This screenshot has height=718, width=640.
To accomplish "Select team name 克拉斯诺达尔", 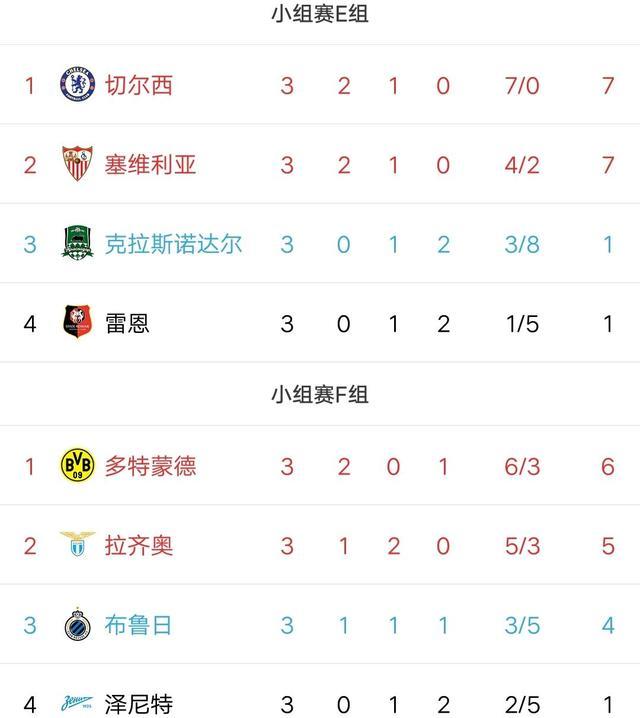I will click(x=173, y=244).
